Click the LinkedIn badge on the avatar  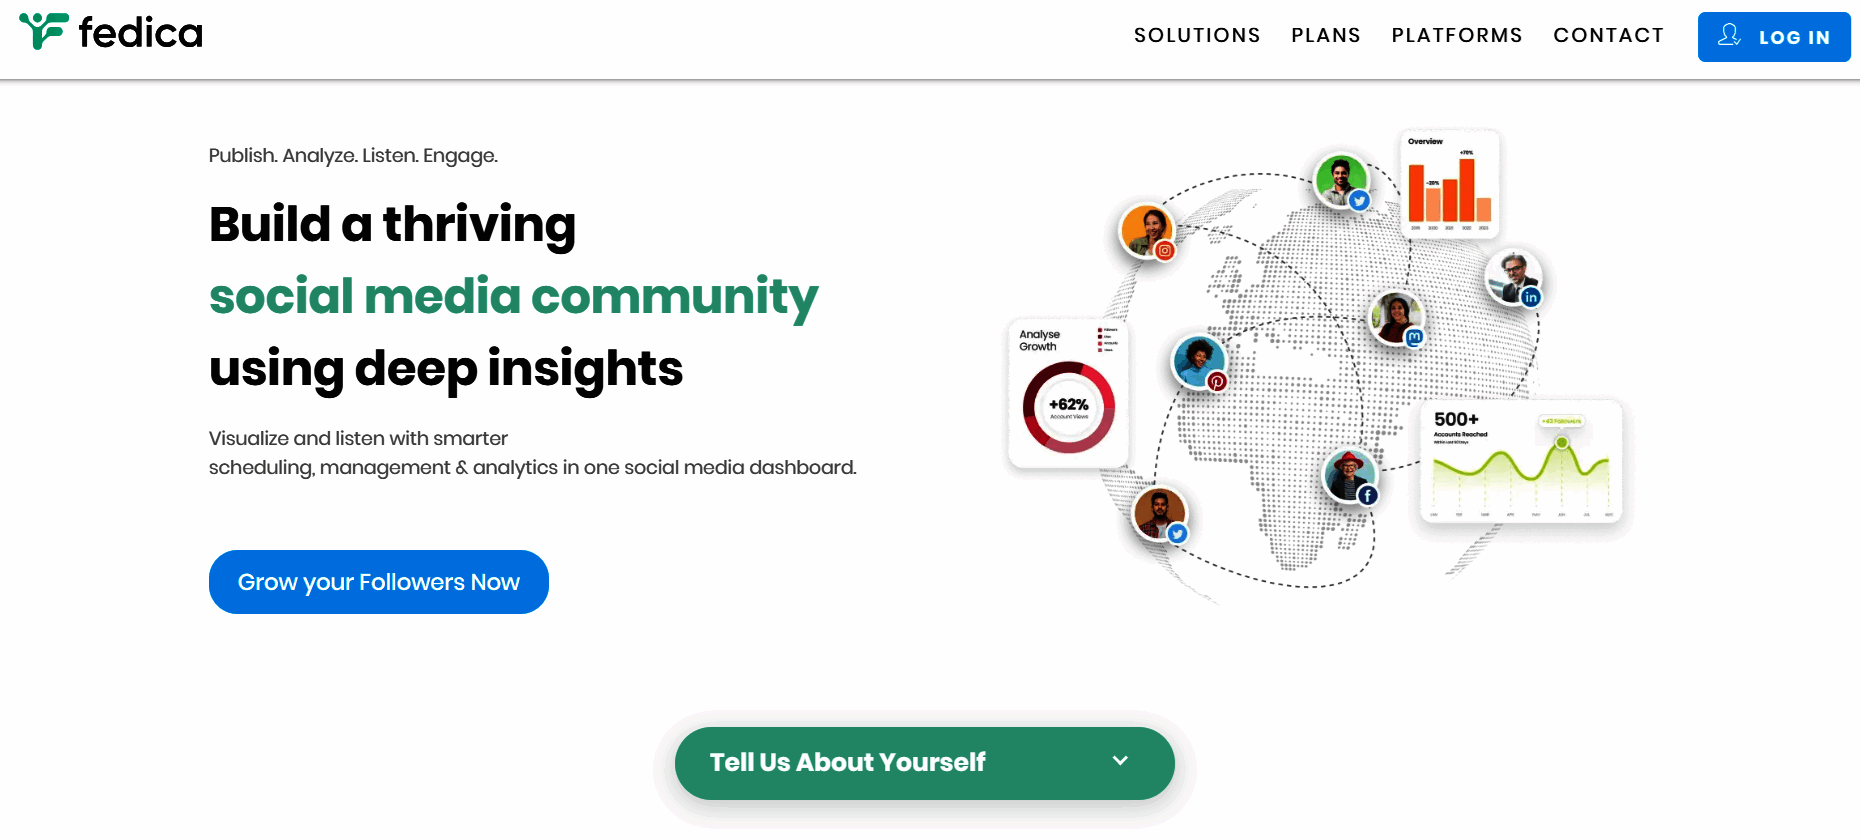click(1531, 297)
